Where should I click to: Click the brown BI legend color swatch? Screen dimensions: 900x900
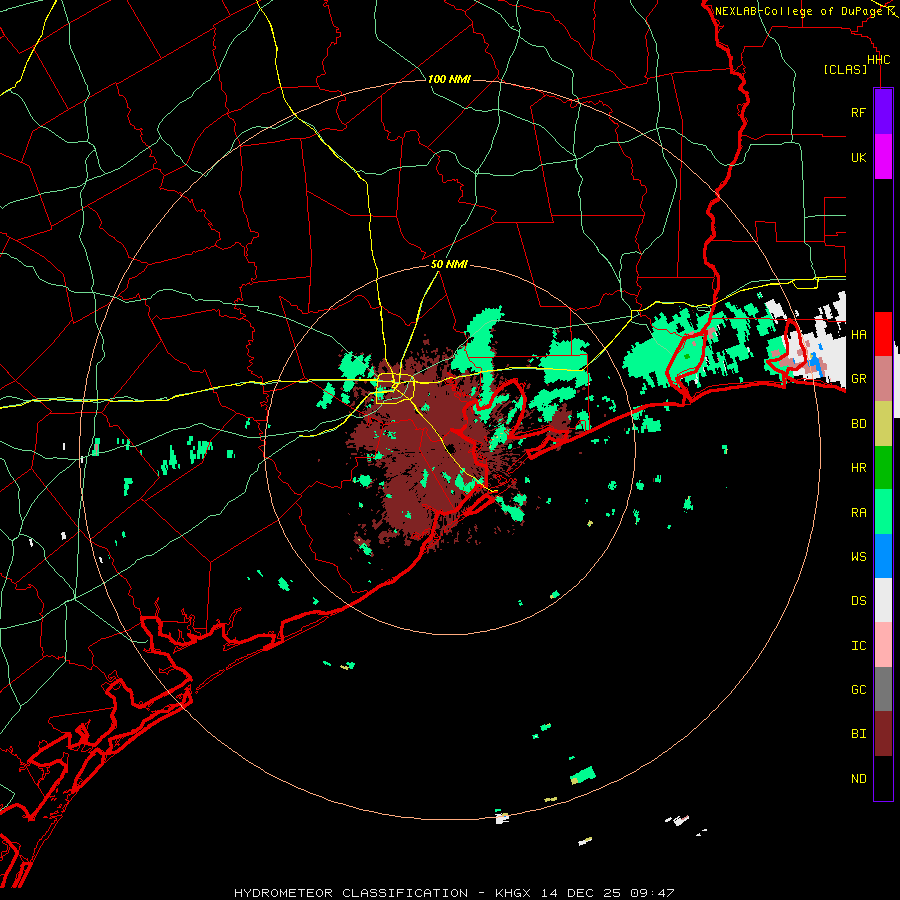click(x=883, y=734)
